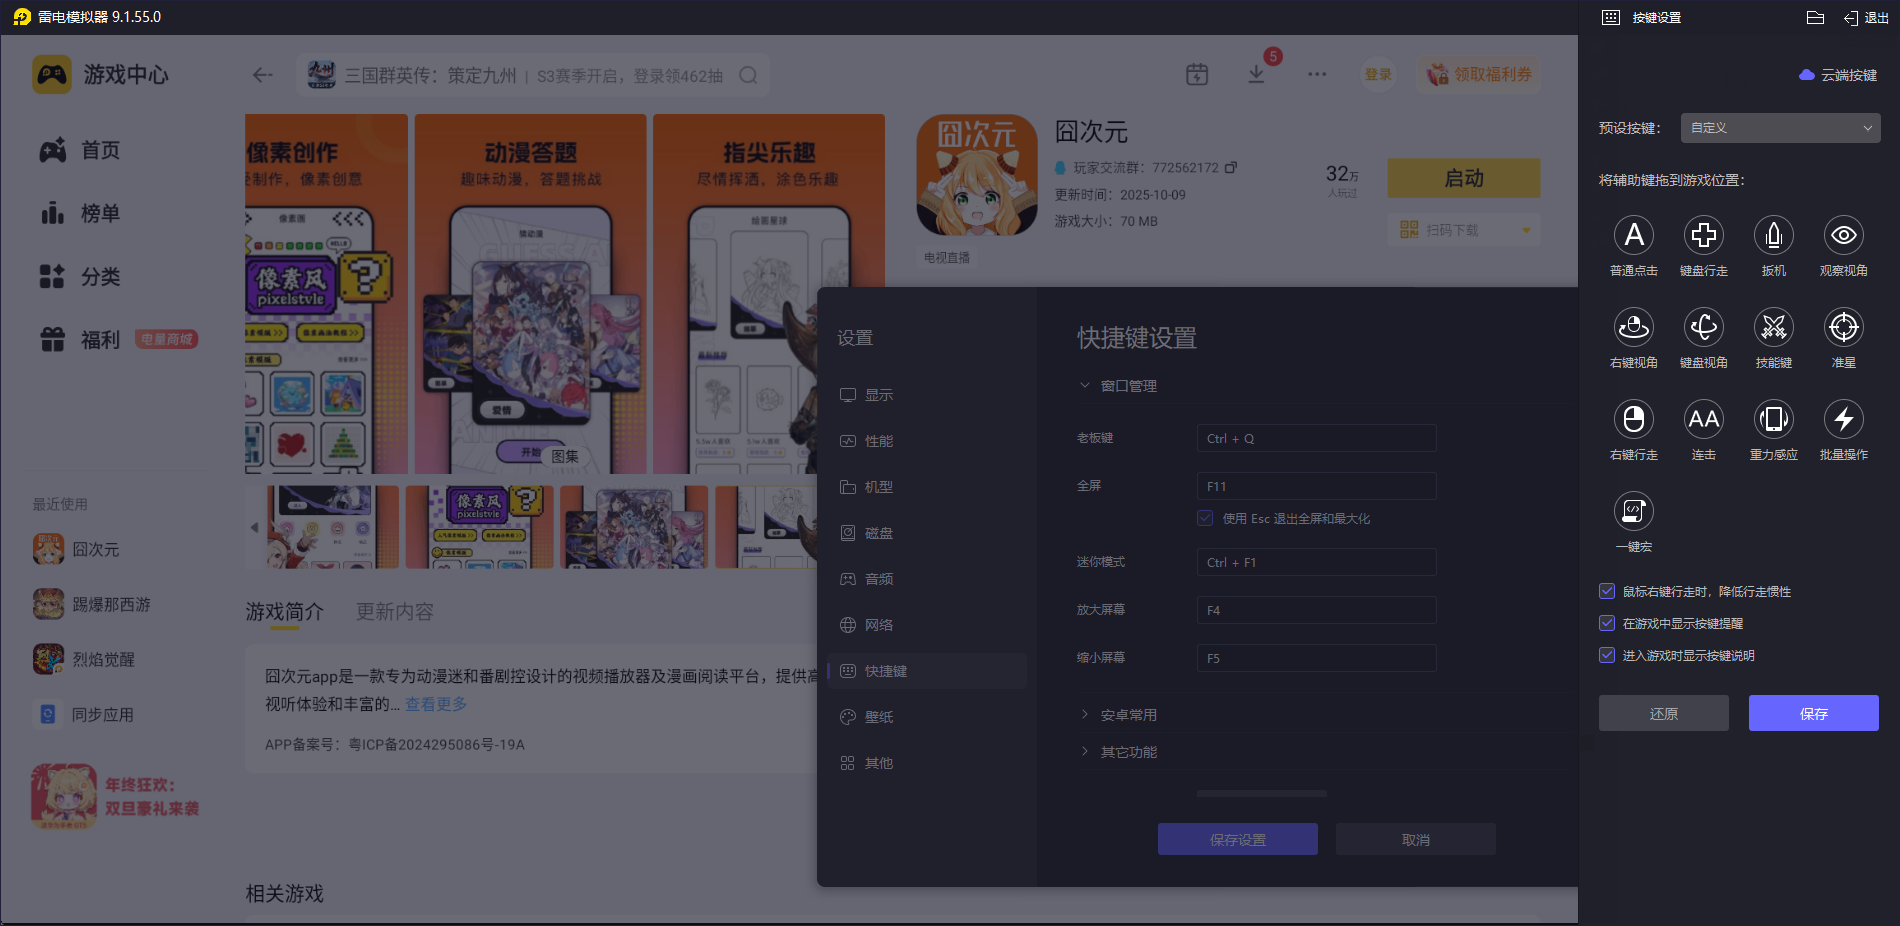The height and width of the screenshot is (926, 1900).
Task: Select the 连击 combo tap icon
Action: 1704,420
